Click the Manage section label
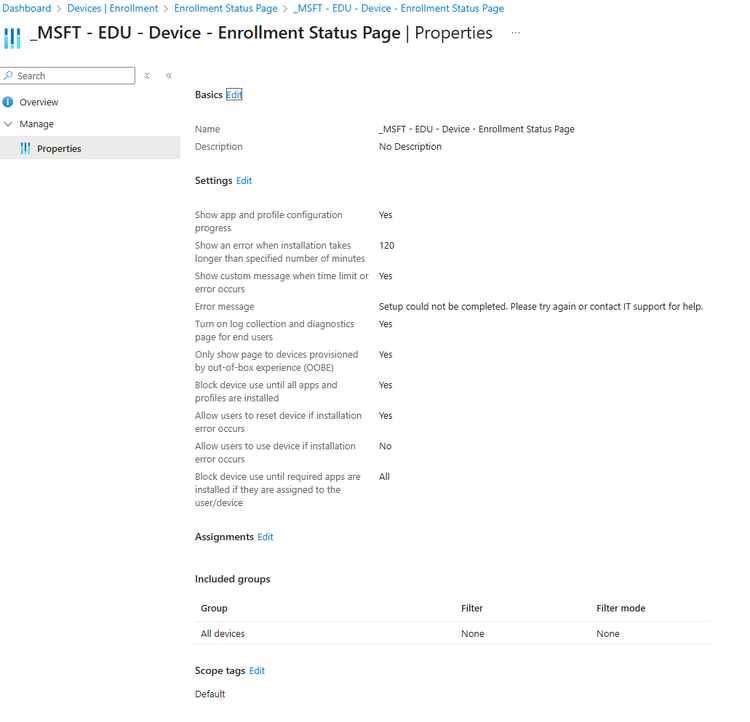 click(x=36, y=124)
